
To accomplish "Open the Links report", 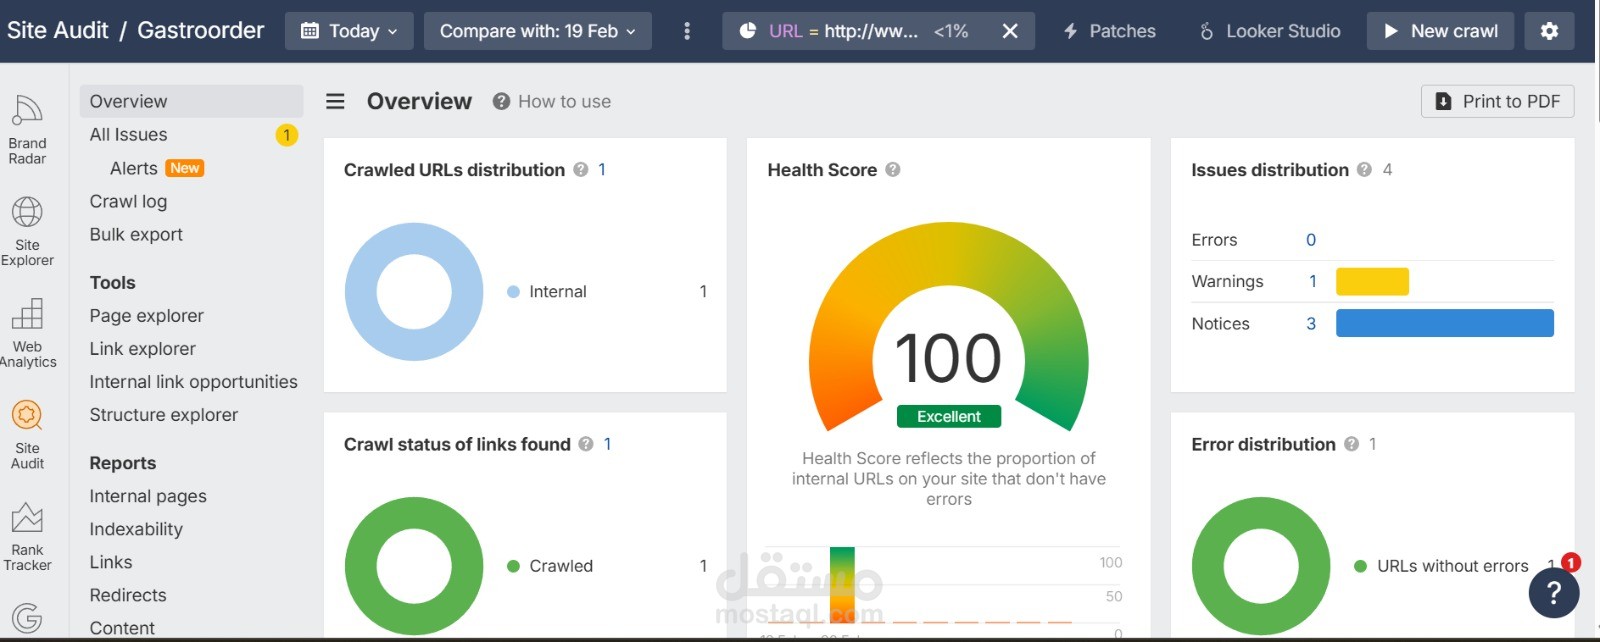I will click(111, 562).
